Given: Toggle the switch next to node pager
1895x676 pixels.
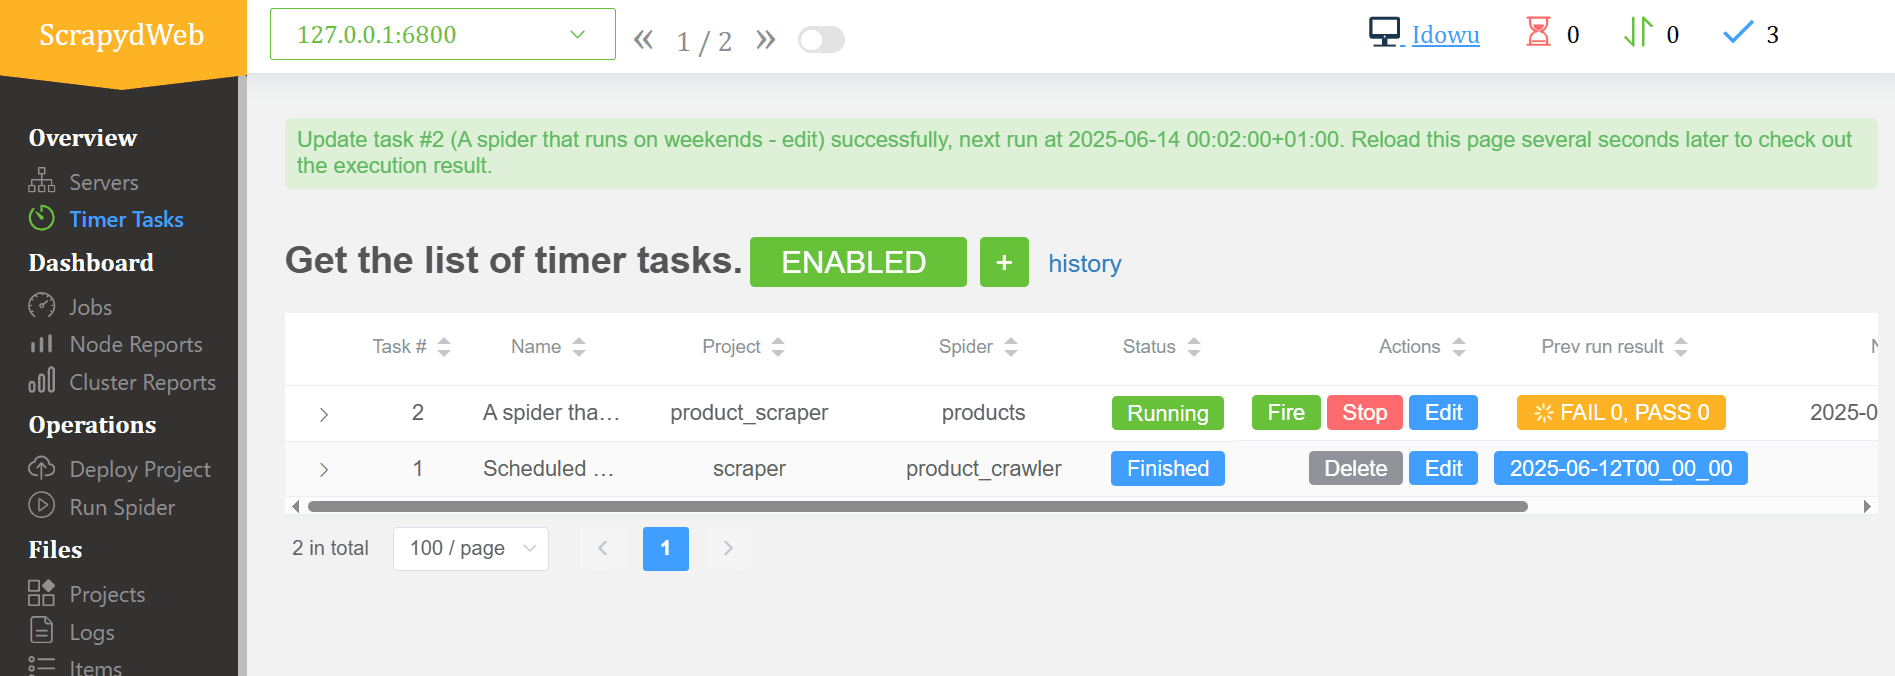Looking at the screenshot, I should tap(821, 39).
